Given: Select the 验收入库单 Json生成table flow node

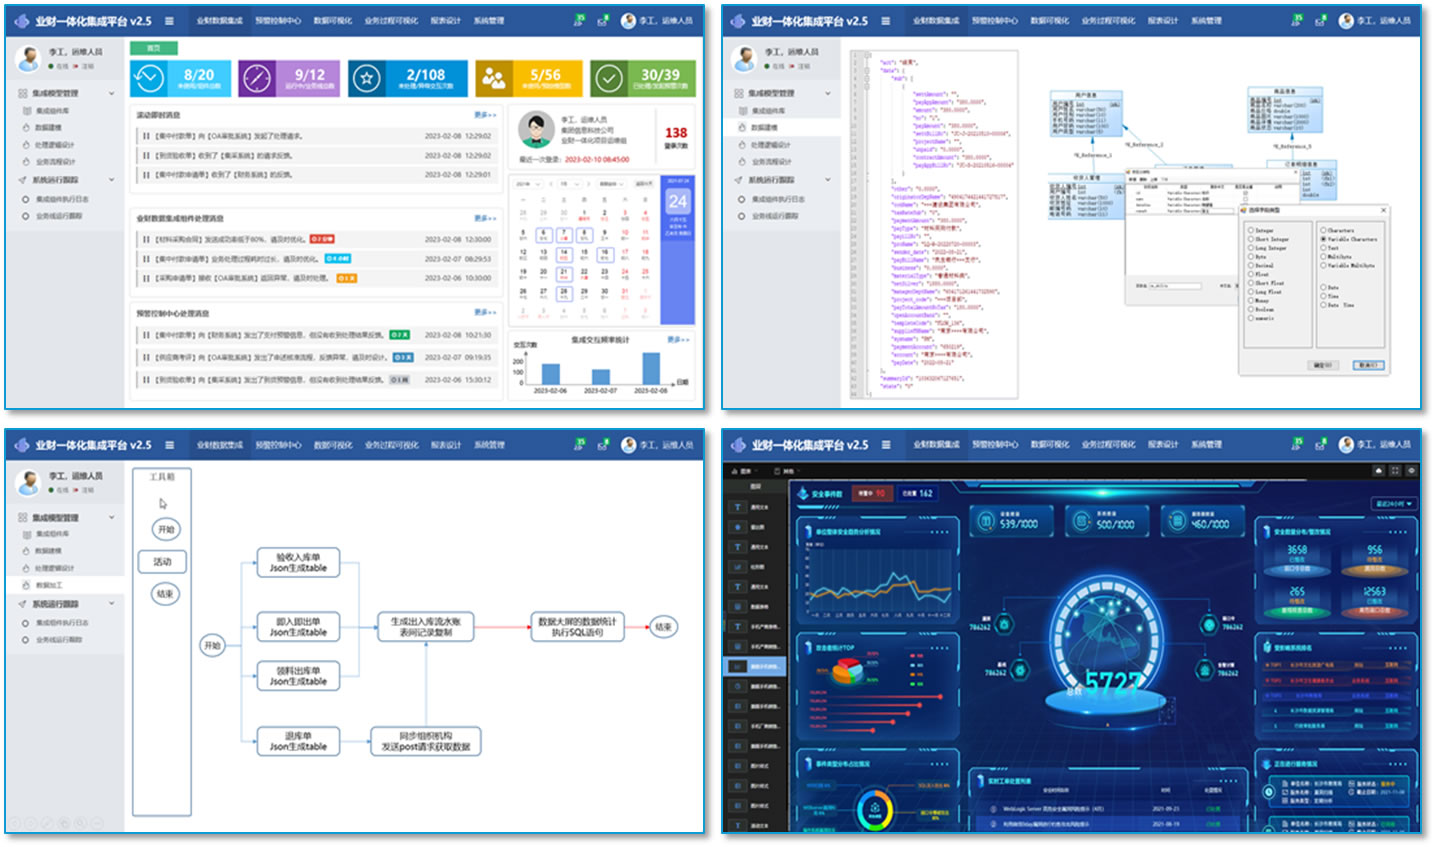Looking at the screenshot, I should click(298, 563).
